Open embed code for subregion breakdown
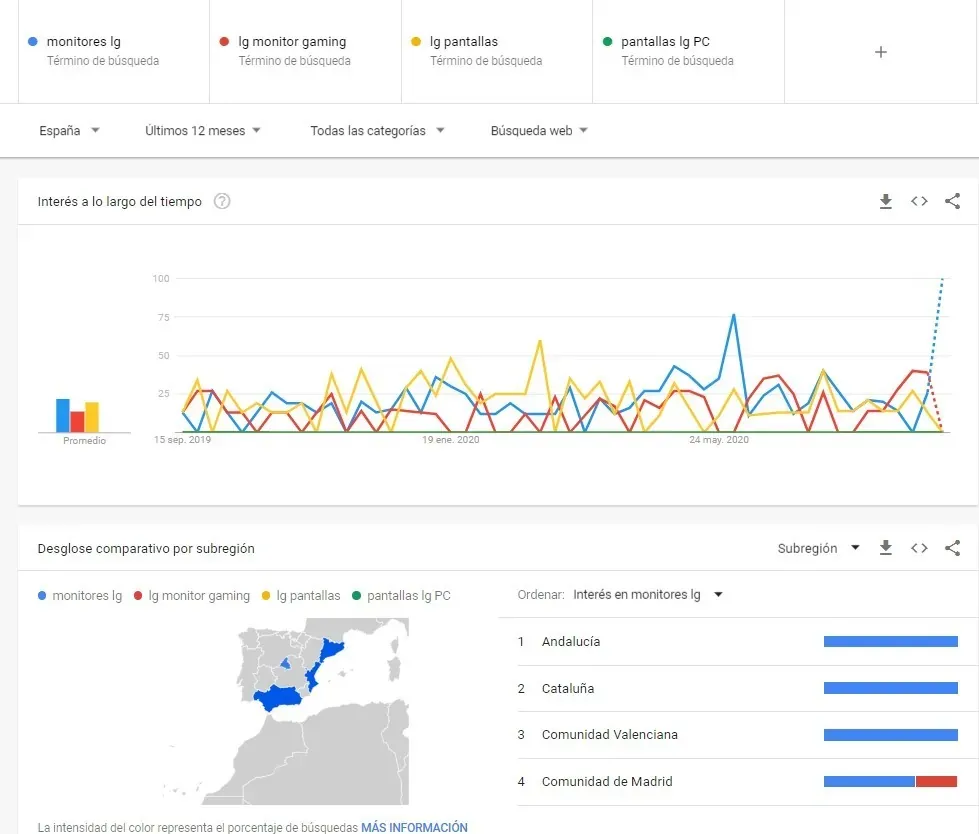 coord(919,548)
